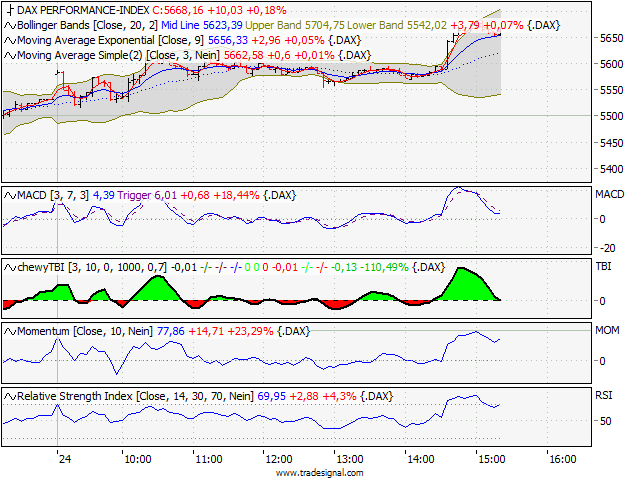640x480 pixels.
Task: Select the 15:00 mark on time axis
Action: [x=490, y=459]
